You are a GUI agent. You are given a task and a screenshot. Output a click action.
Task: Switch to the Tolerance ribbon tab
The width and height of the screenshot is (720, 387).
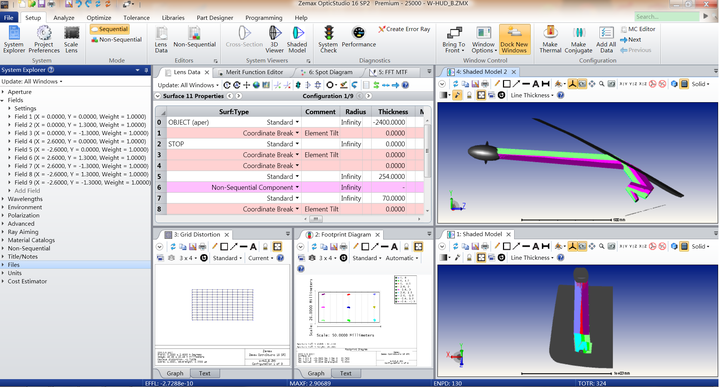pos(136,17)
